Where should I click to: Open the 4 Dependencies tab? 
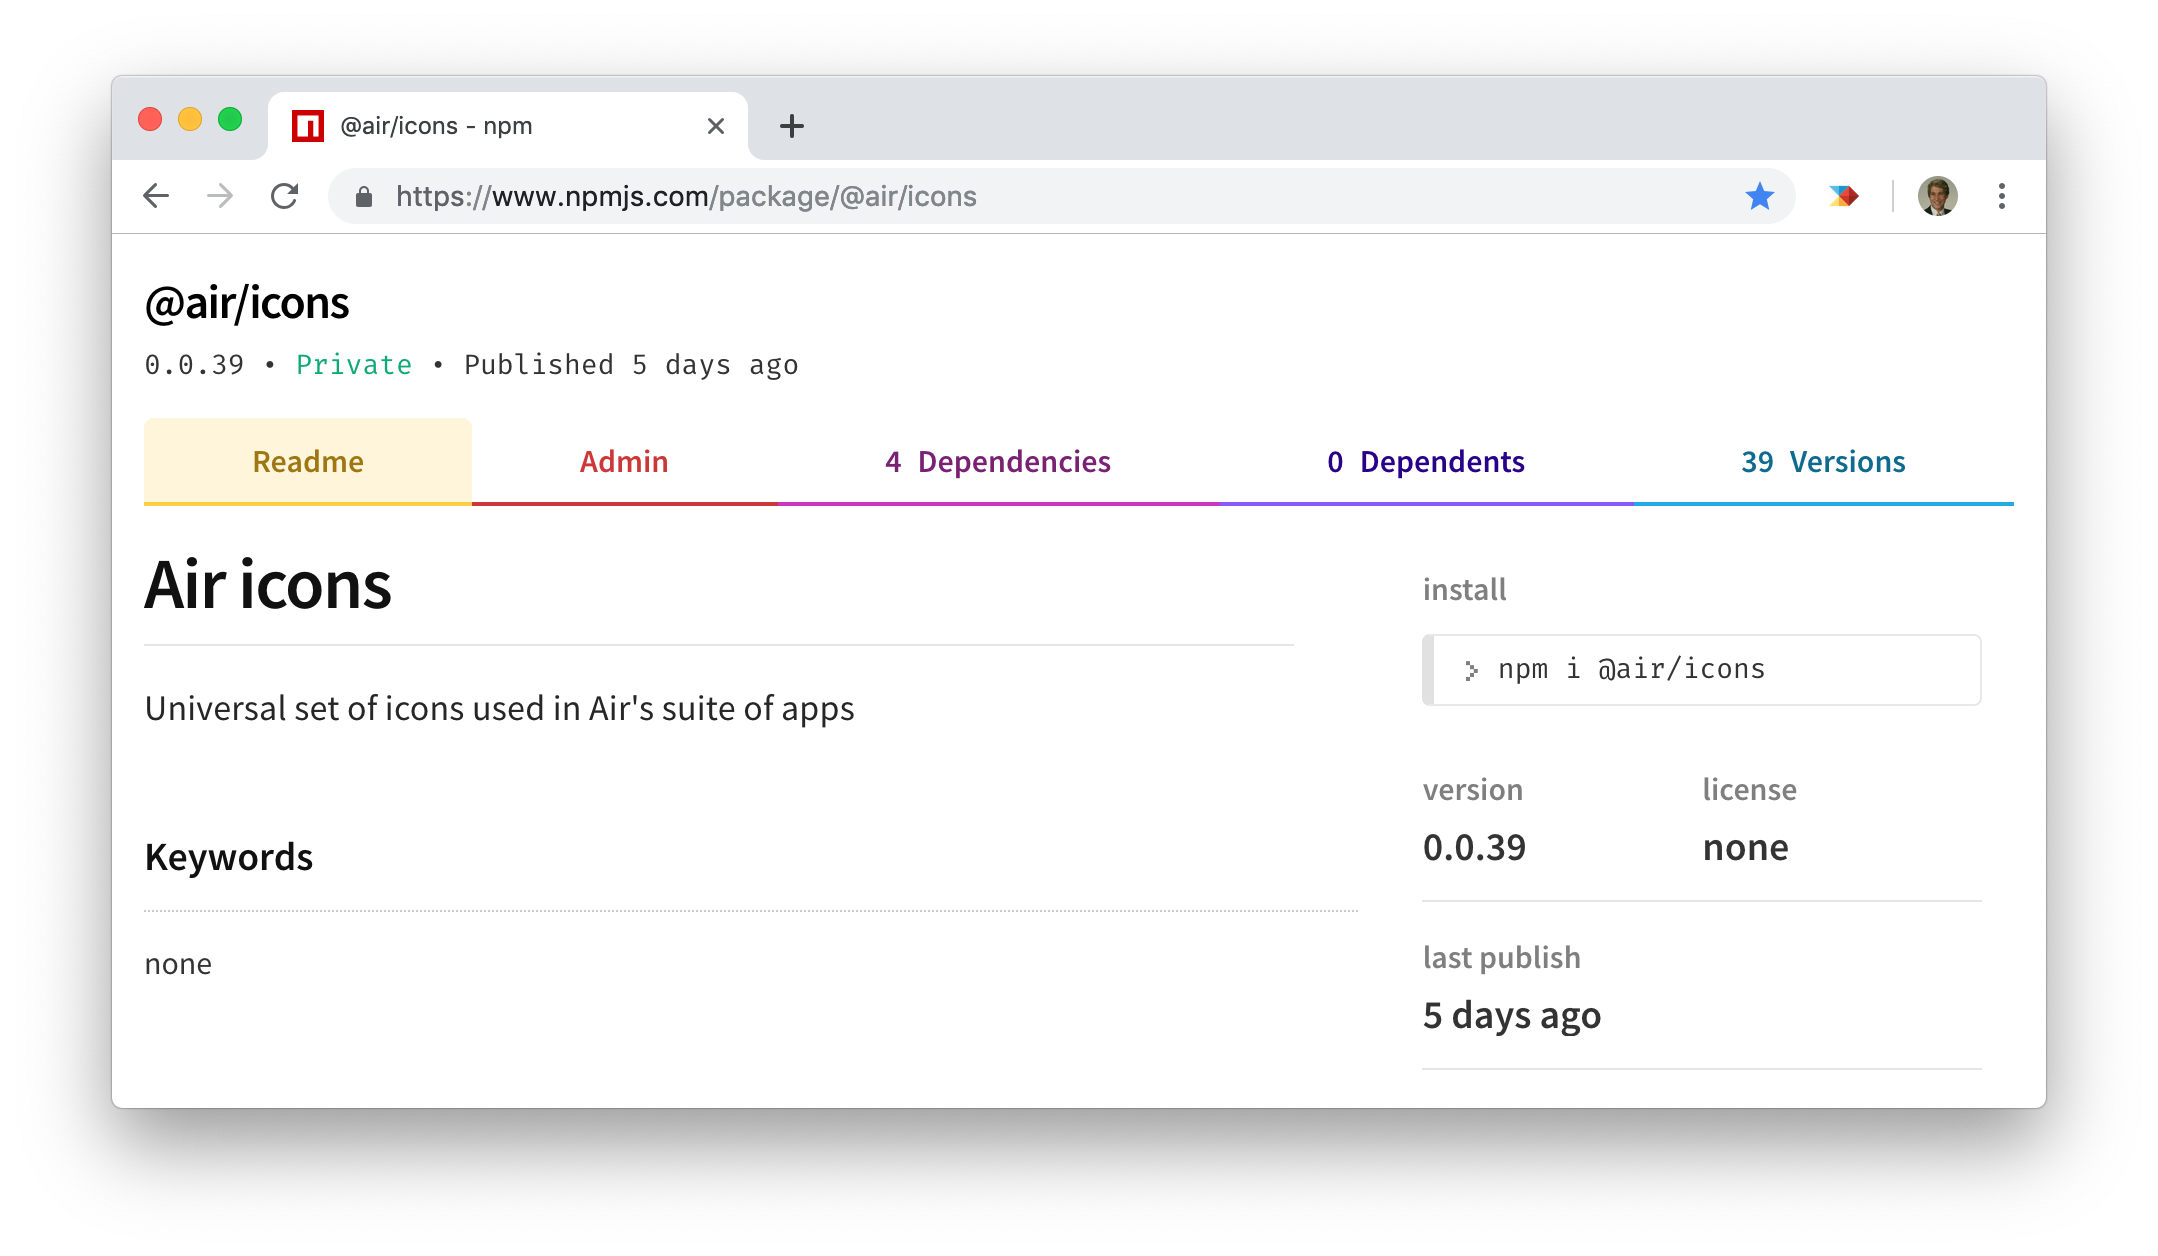(998, 461)
